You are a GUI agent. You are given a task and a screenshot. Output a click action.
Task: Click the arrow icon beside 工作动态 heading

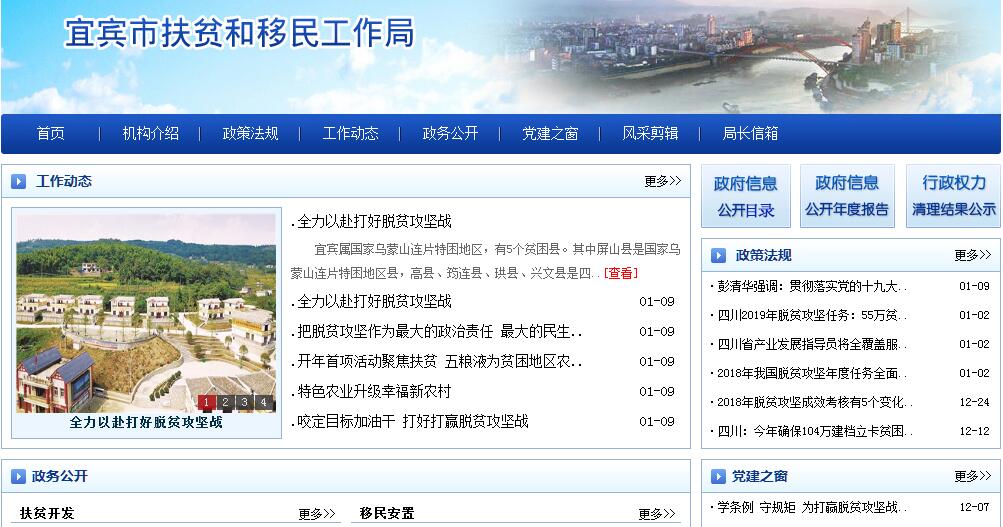click(x=19, y=181)
